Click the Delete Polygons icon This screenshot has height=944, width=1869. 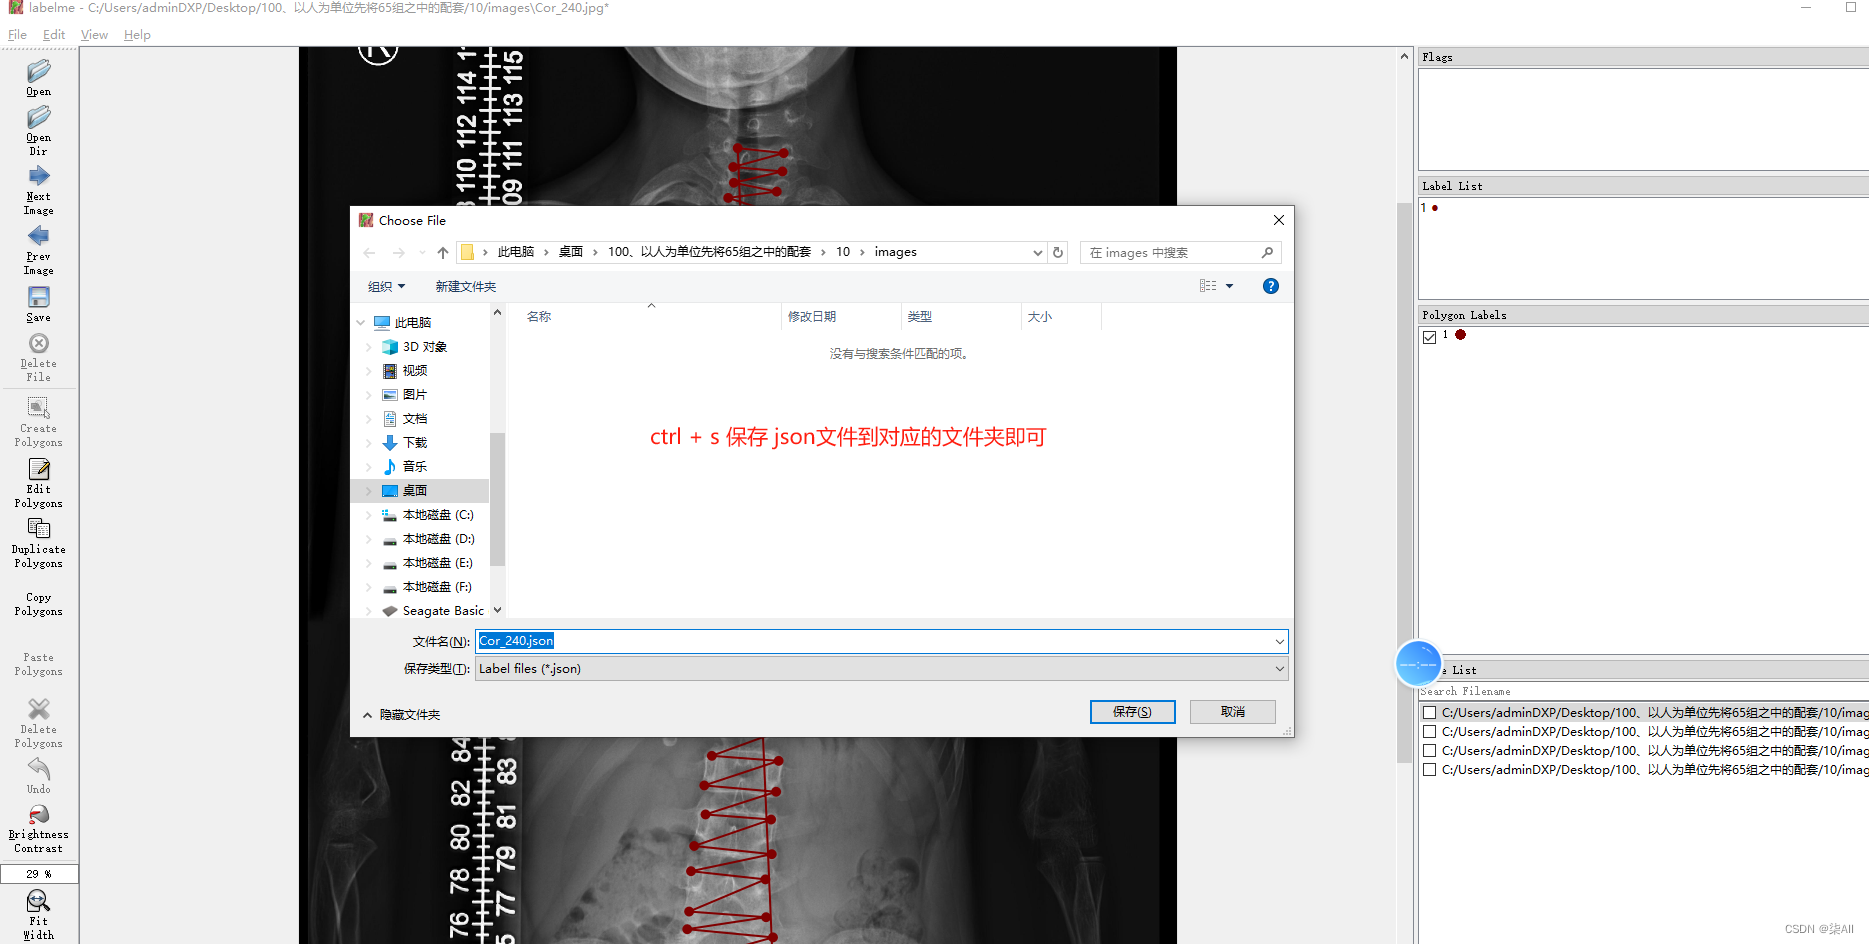38,709
